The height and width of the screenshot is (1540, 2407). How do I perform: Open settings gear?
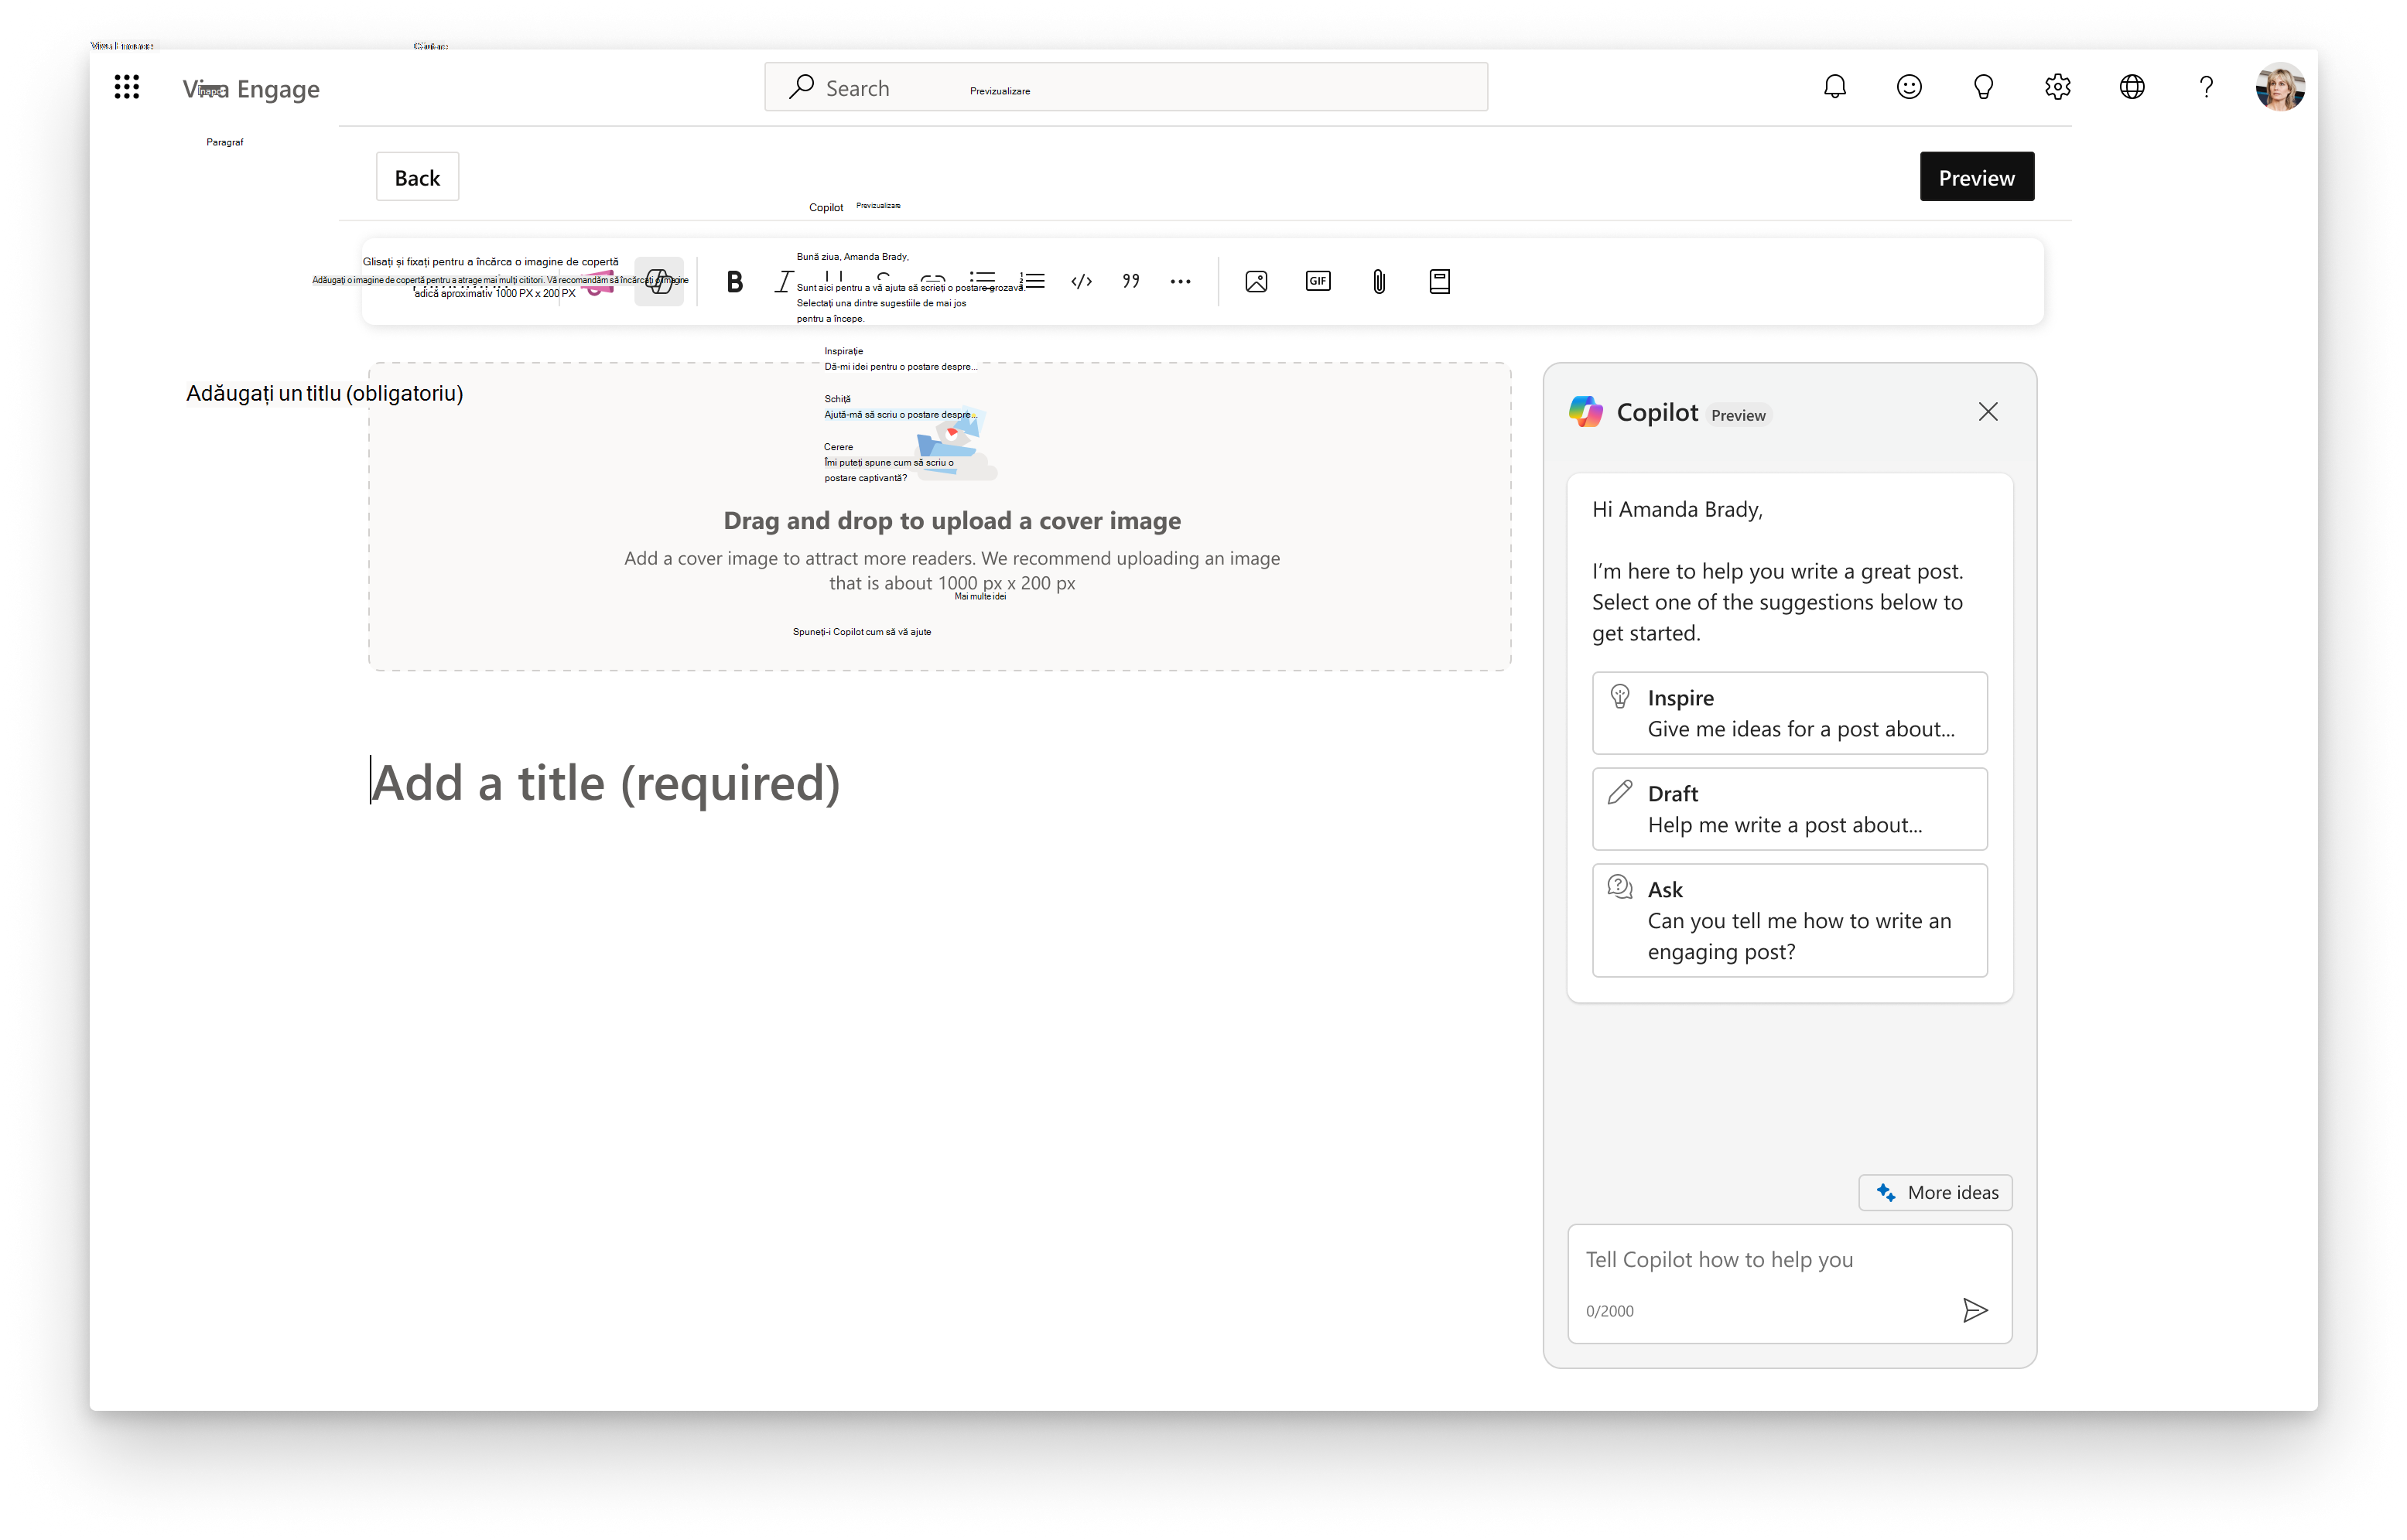pyautogui.click(x=2057, y=87)
